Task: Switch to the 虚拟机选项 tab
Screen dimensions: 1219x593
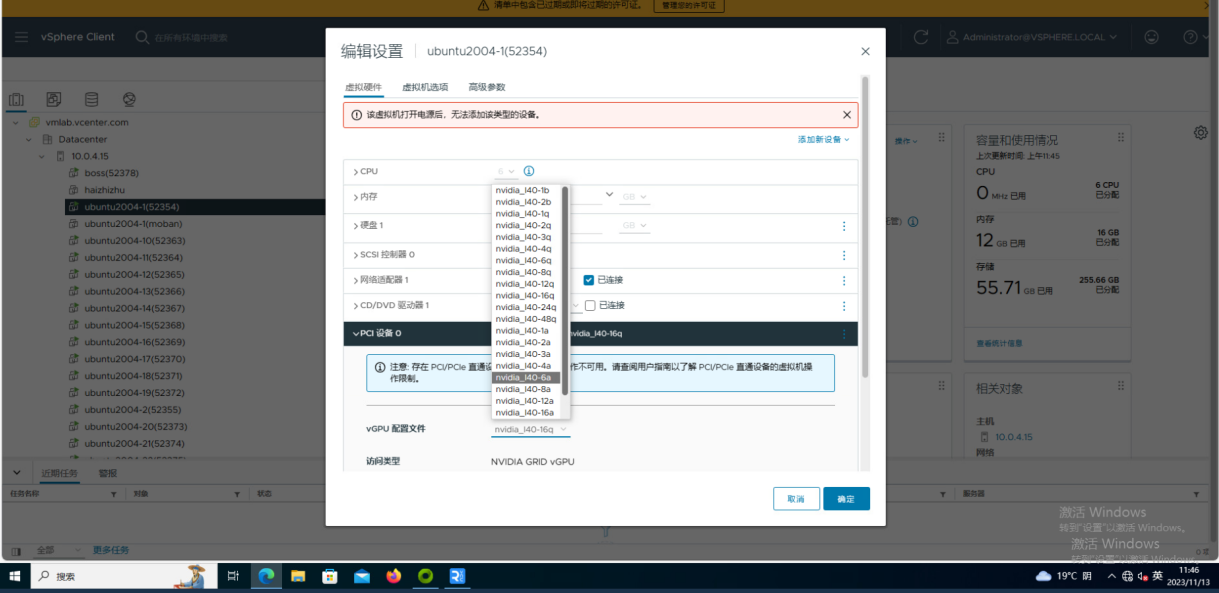Action: (425, 88)
